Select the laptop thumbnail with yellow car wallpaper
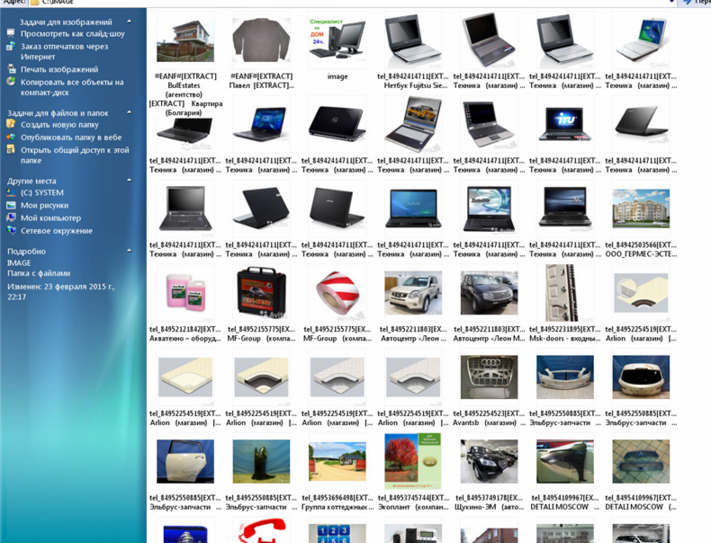Viewport: 711px width, 543px height. 413,123
